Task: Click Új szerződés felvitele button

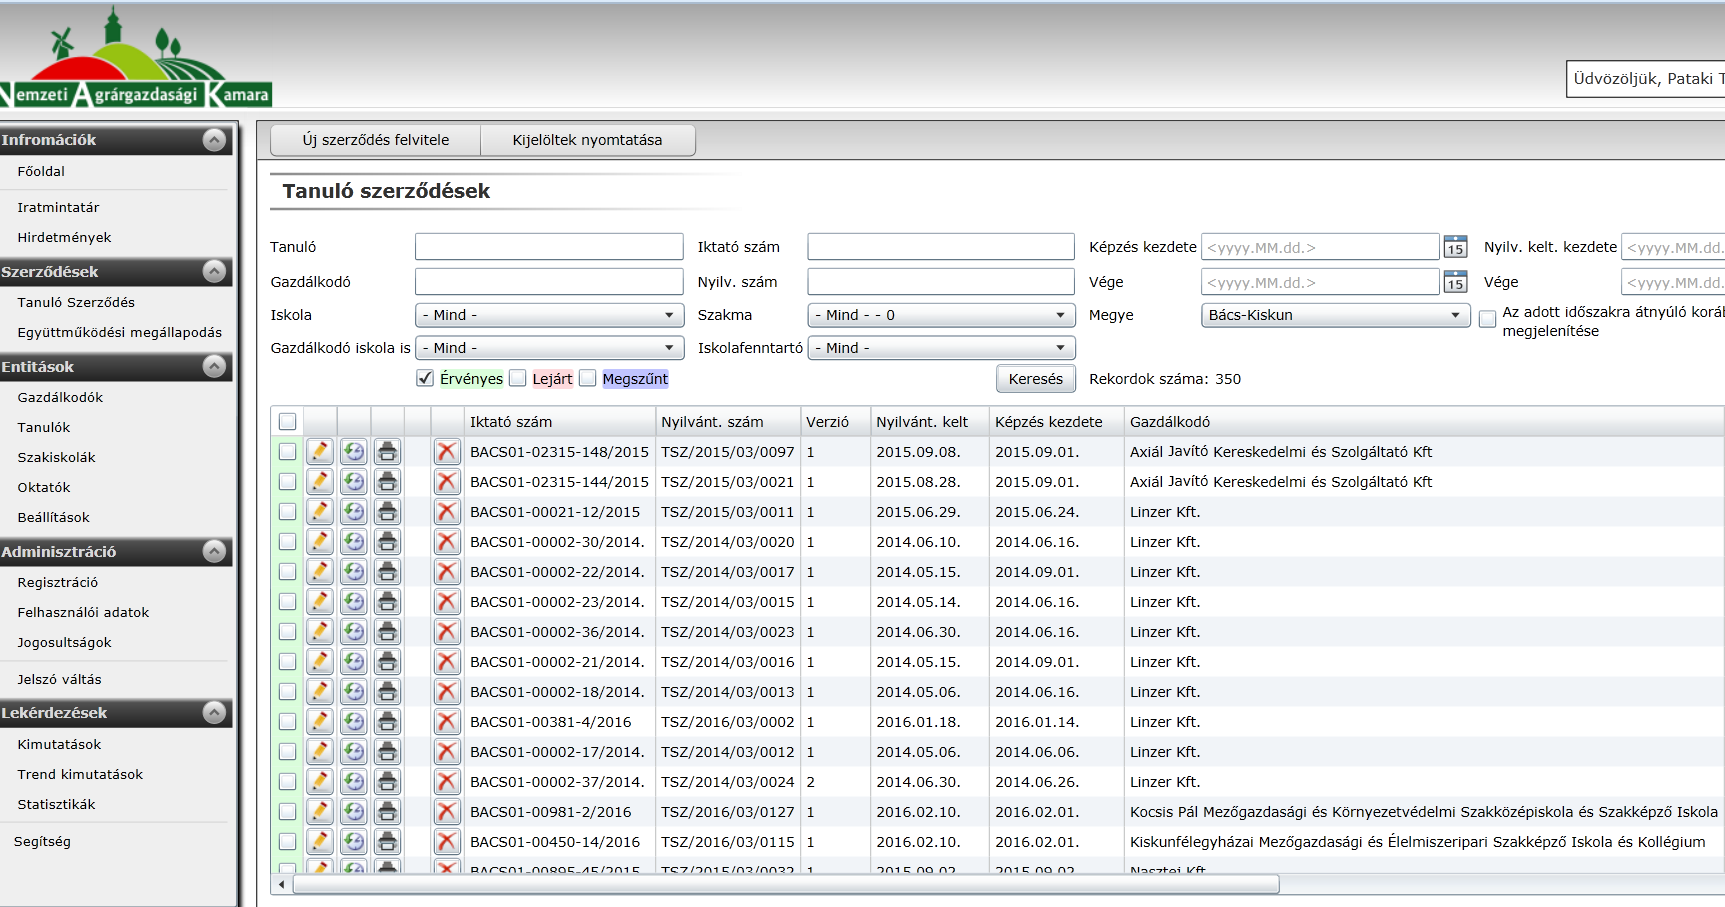Action: 376,140
